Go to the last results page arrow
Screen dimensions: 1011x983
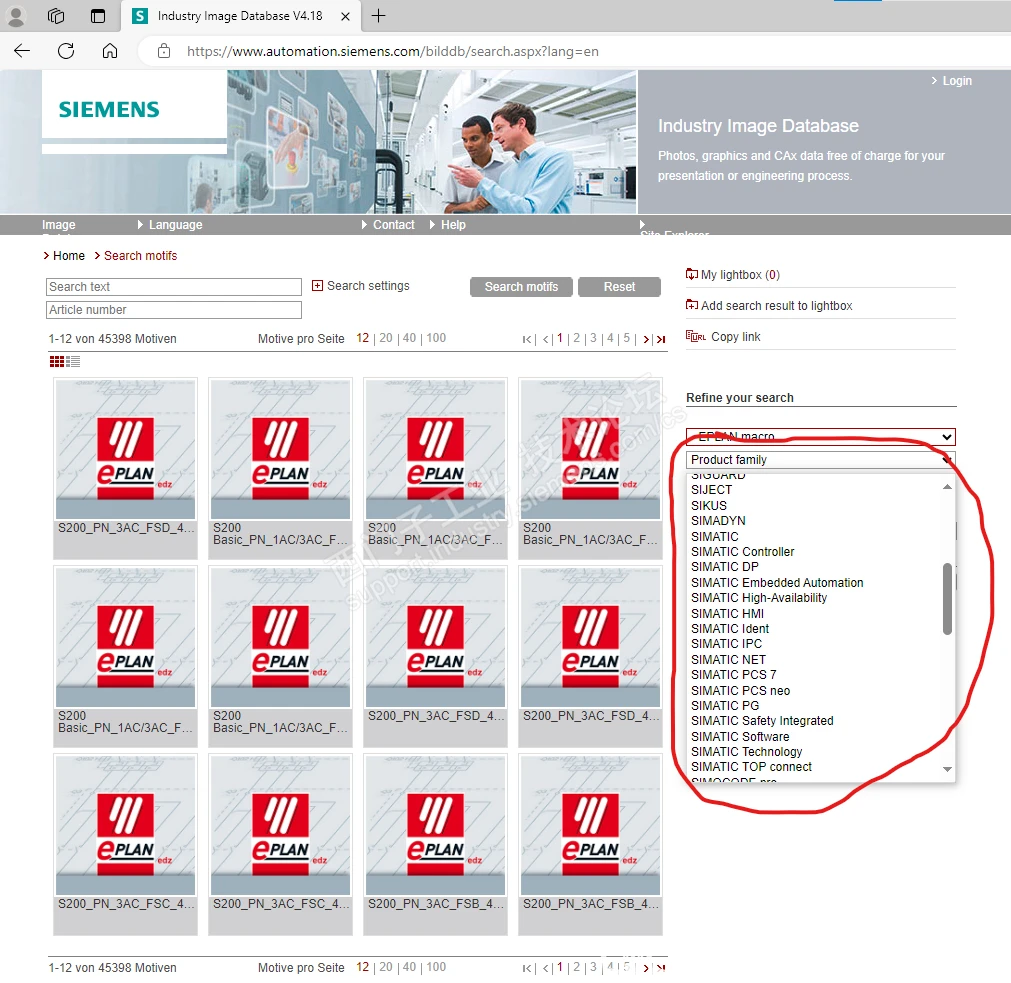(661, 339)
